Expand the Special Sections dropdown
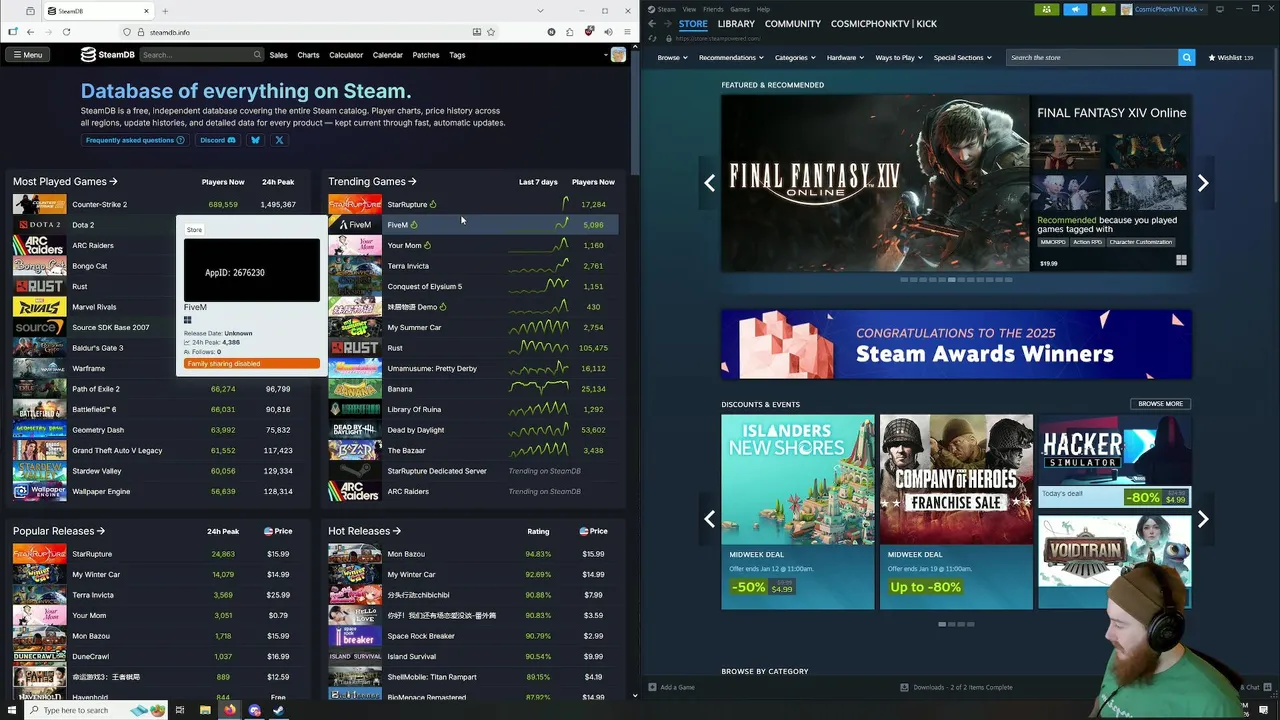This screenshot has width=1280, height=720. click(x=963, y=58)
